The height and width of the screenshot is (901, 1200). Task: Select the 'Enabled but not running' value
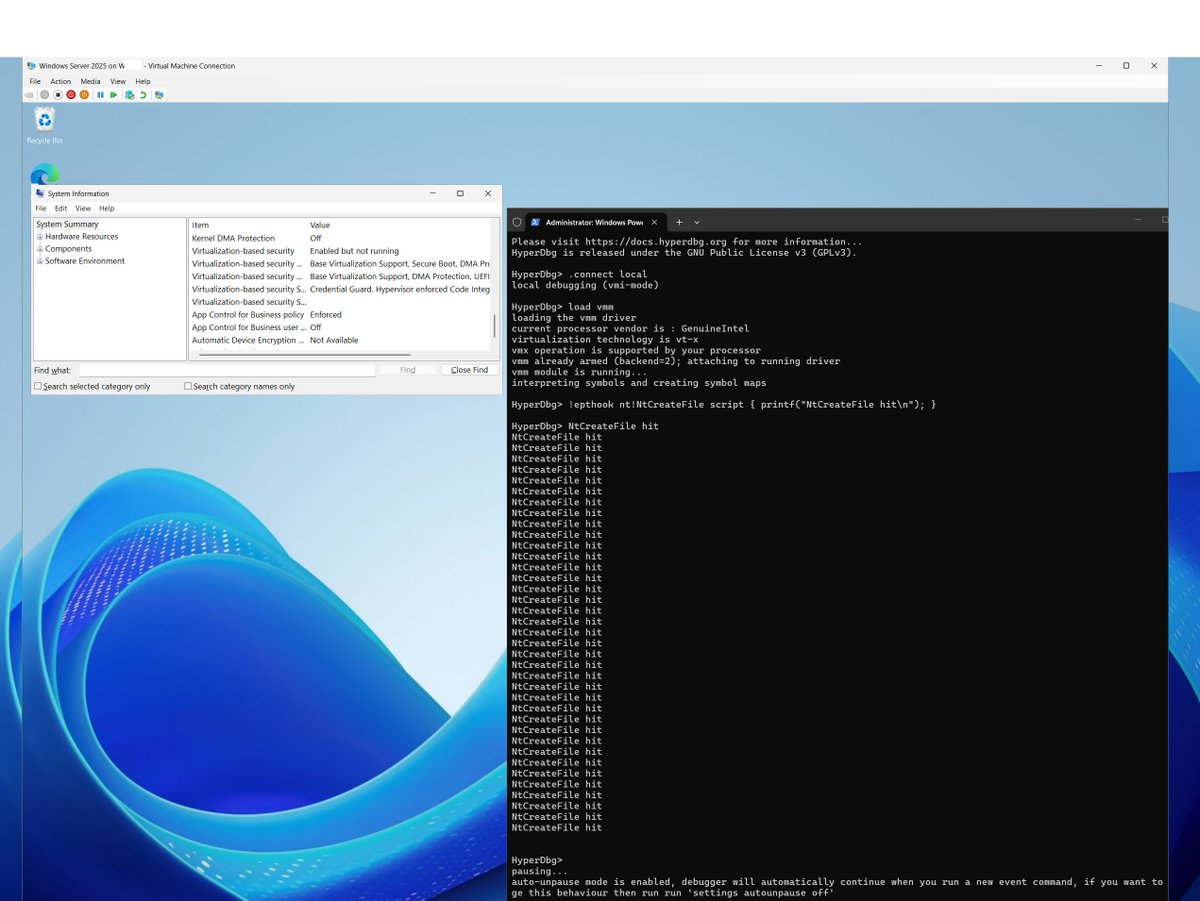tap(354, 251)
